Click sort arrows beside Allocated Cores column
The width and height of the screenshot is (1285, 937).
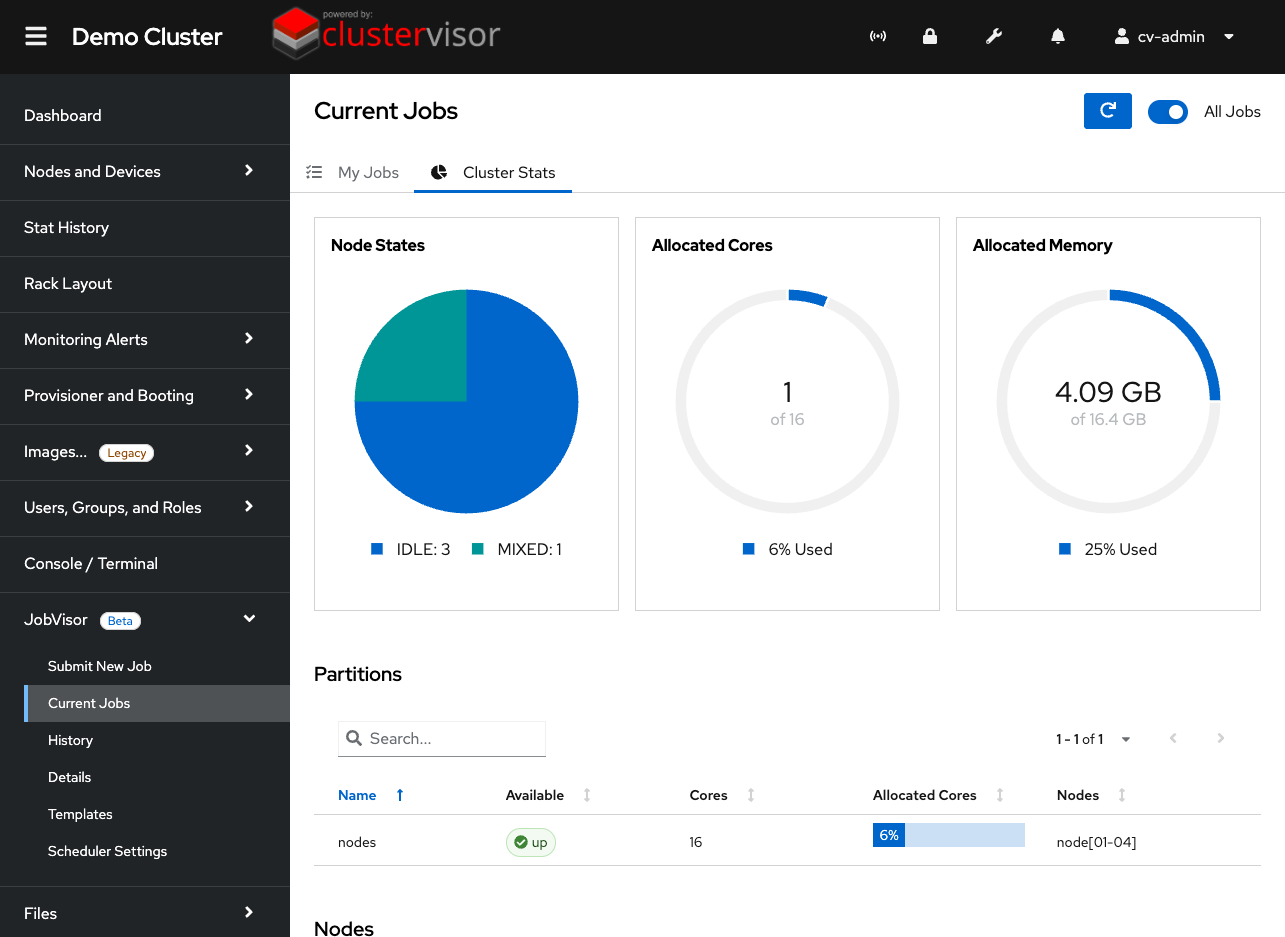(x=1000, y=795)
